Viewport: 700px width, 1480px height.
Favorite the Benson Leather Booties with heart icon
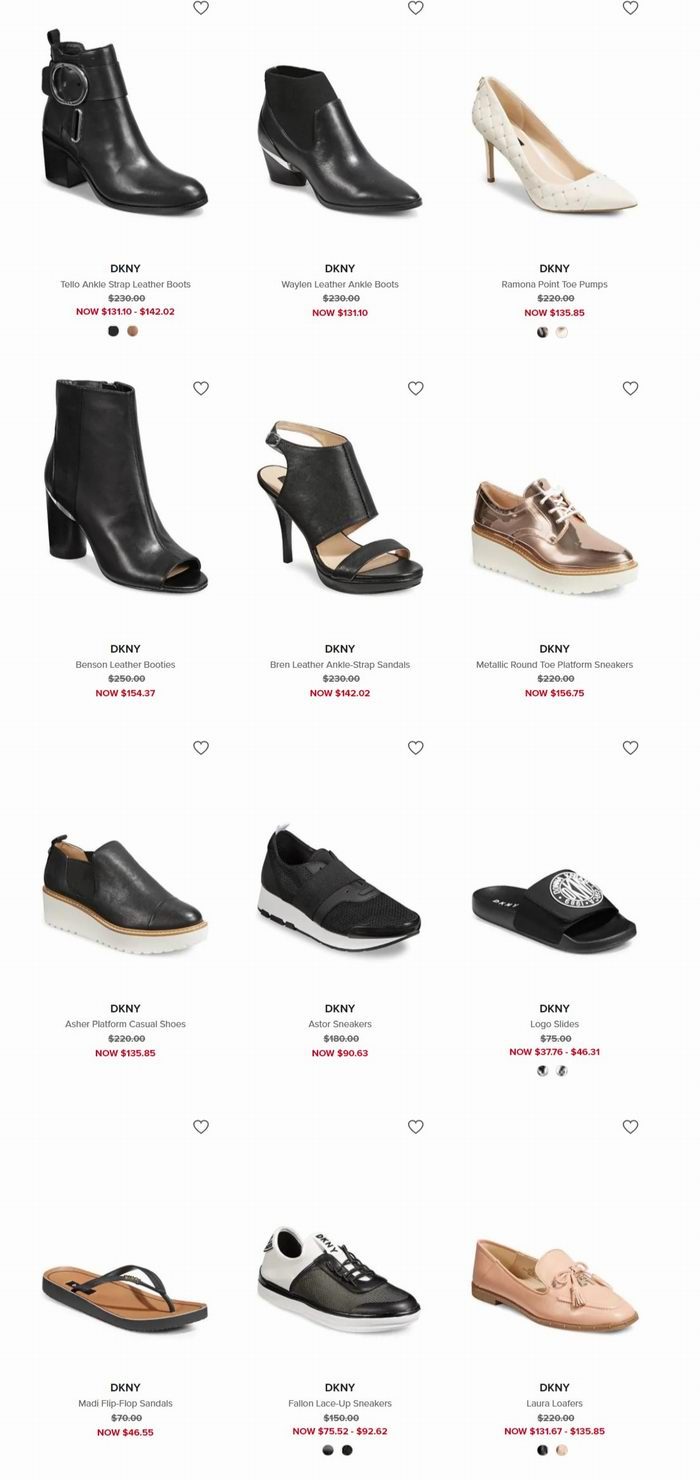(x=201, y=388)
